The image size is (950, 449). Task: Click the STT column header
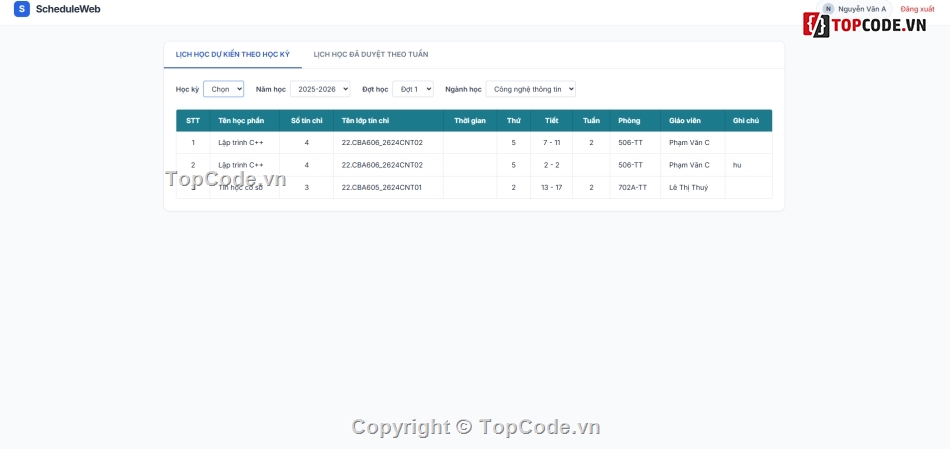point(193,121)
